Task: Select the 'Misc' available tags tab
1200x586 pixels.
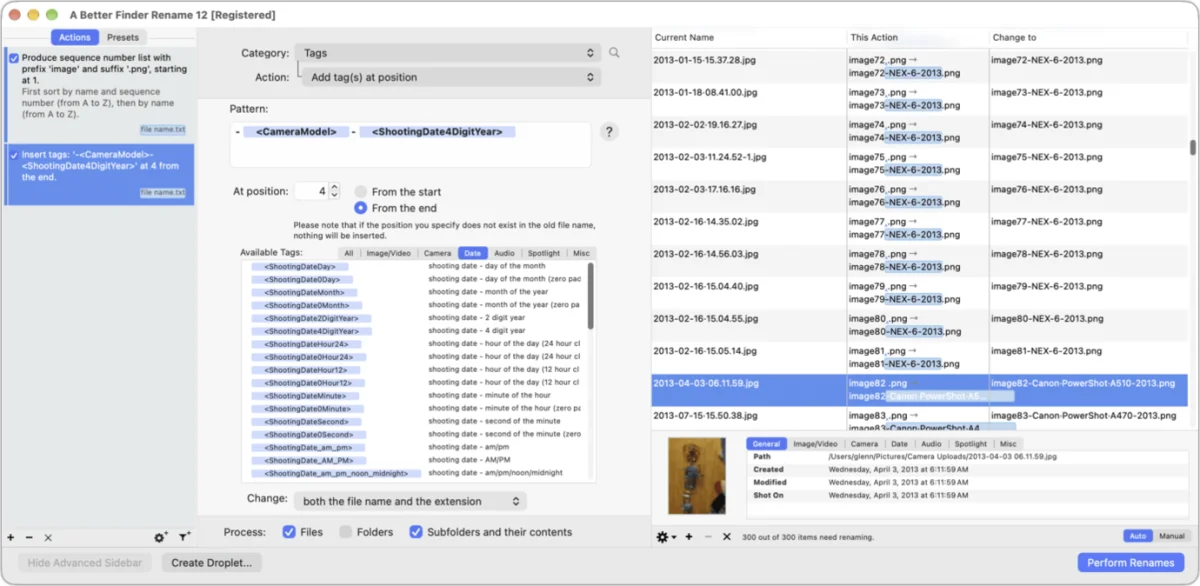Action: 581,253
